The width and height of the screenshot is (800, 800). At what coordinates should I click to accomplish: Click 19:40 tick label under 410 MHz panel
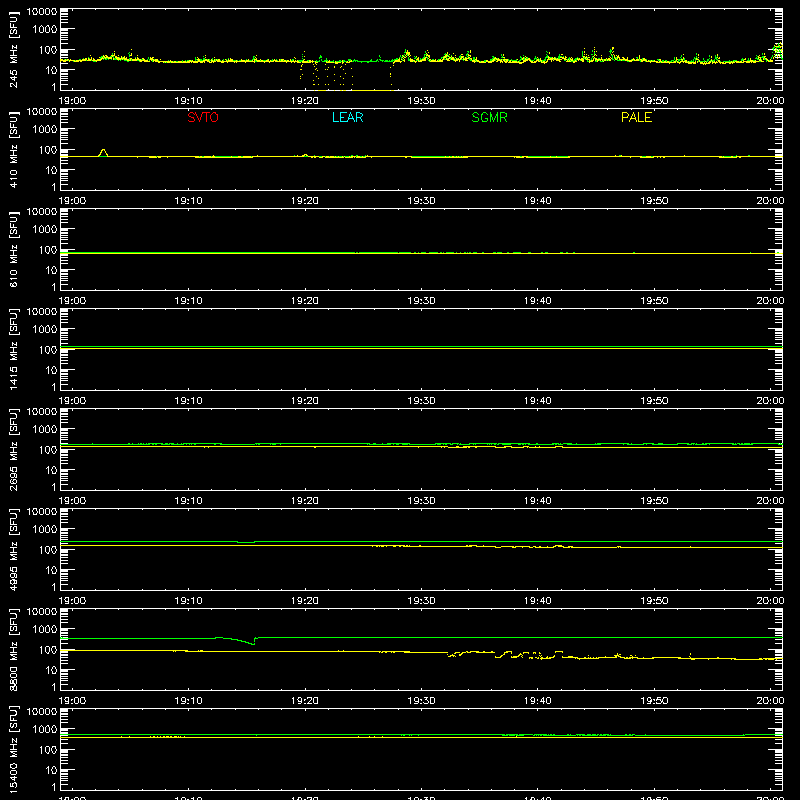click(x=537, y=201)
